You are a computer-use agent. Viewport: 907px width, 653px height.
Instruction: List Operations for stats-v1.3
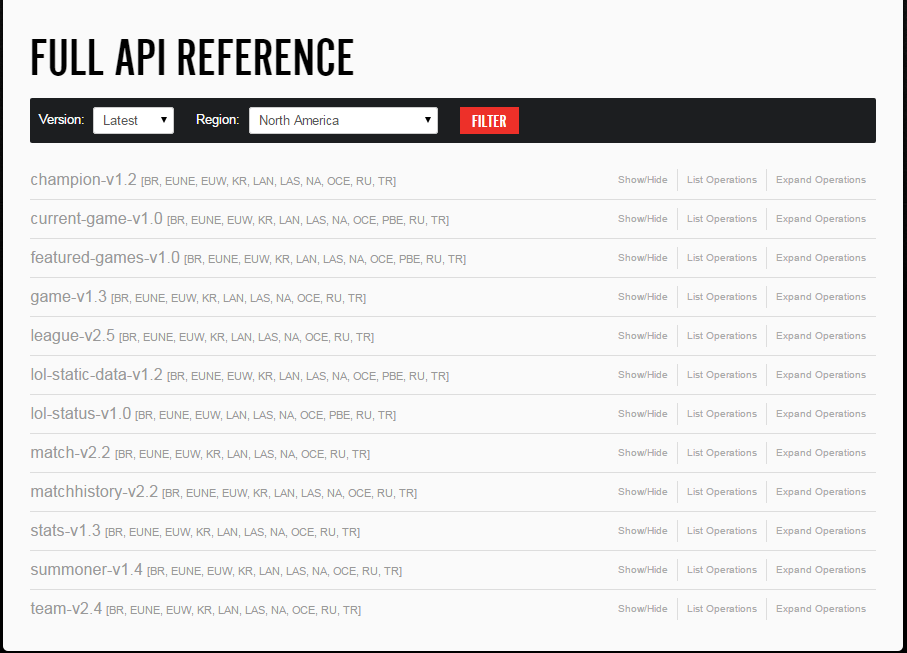tap(722, 530)
